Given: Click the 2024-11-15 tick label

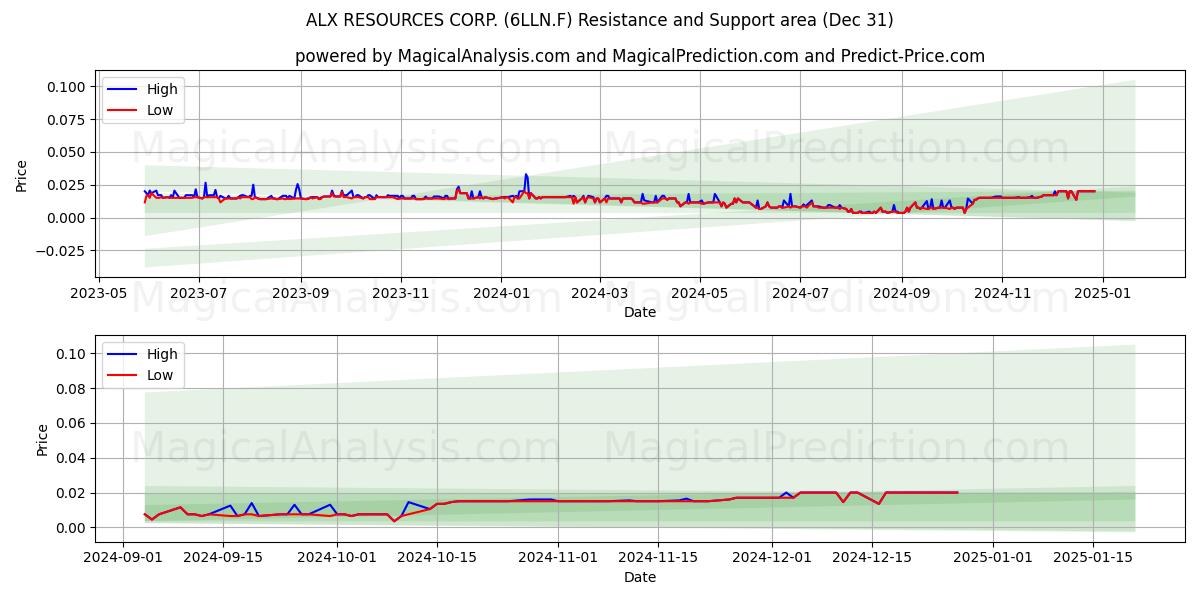Looking at the screenshot, I should [x=657, y=559].
